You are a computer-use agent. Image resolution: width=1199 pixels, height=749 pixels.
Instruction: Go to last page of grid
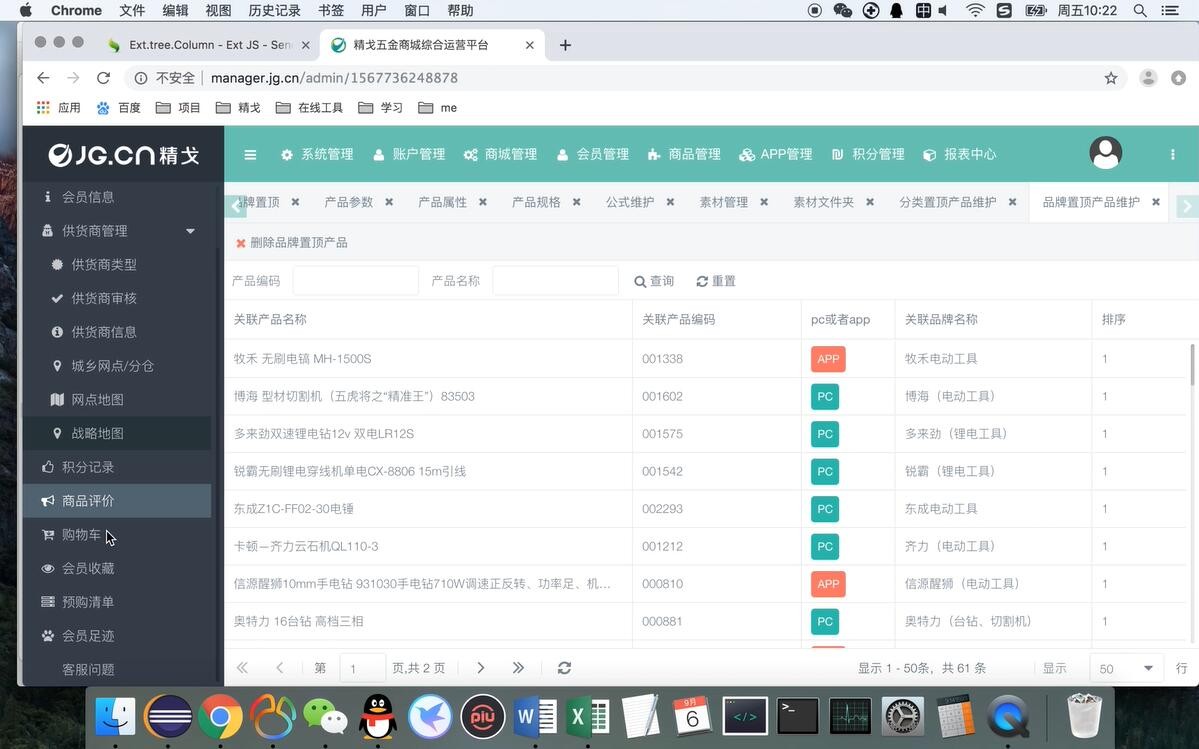tap(518, 667)
